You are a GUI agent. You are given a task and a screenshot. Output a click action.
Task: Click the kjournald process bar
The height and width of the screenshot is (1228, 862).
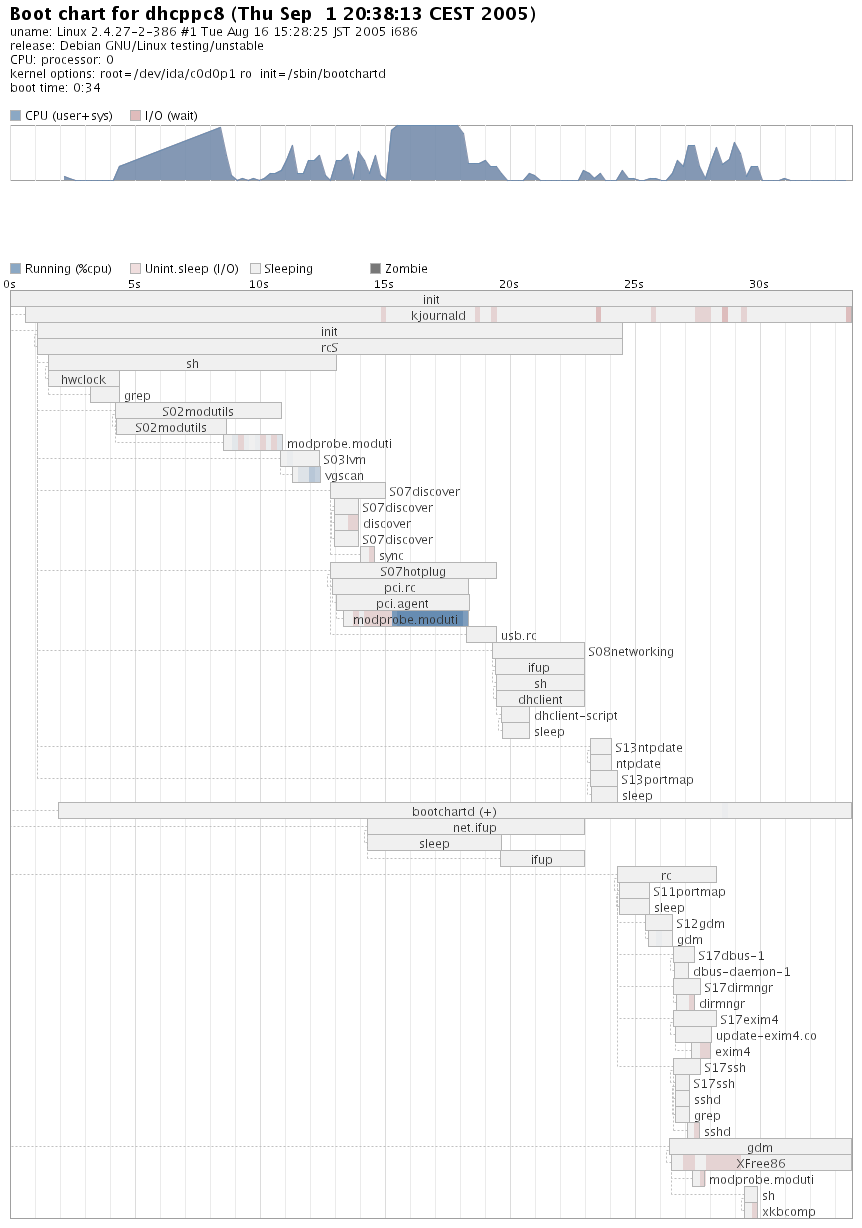(438, 315)
